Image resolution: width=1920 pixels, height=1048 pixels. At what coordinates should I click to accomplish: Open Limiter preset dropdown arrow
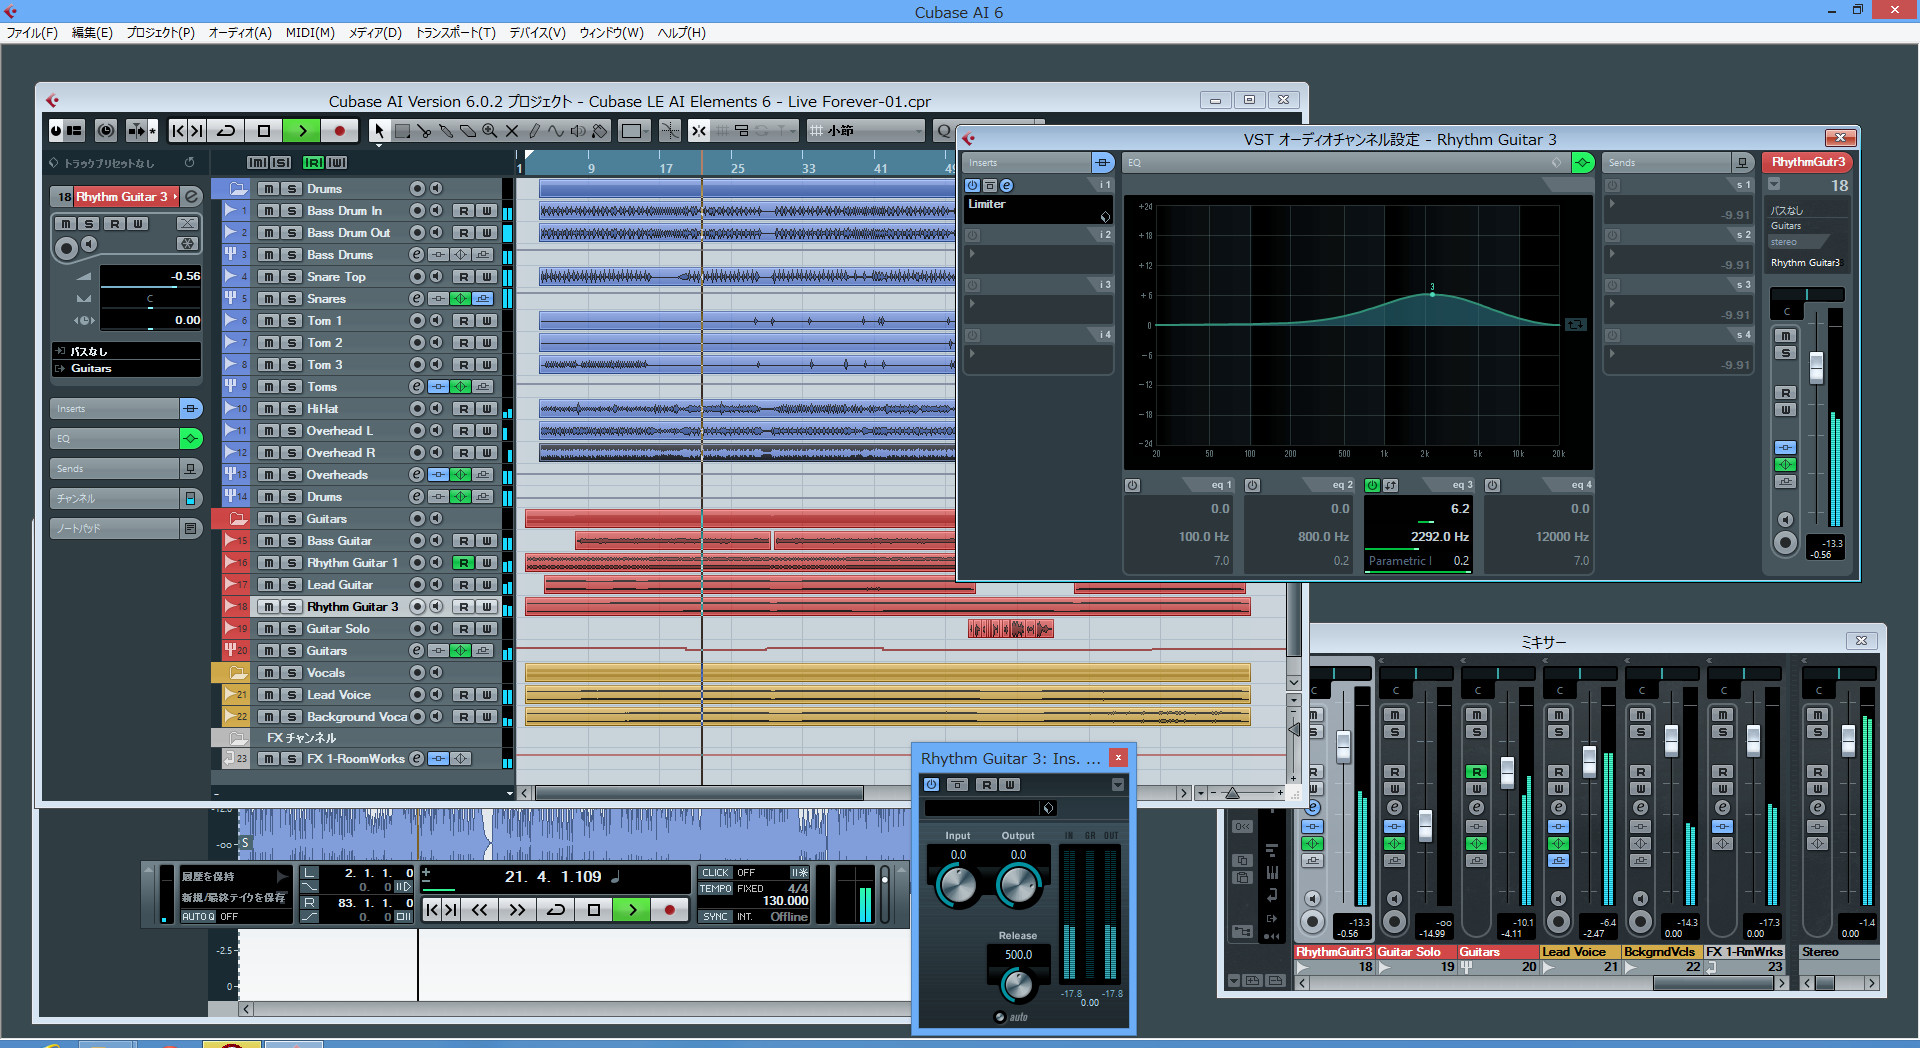coord(1118,785)
